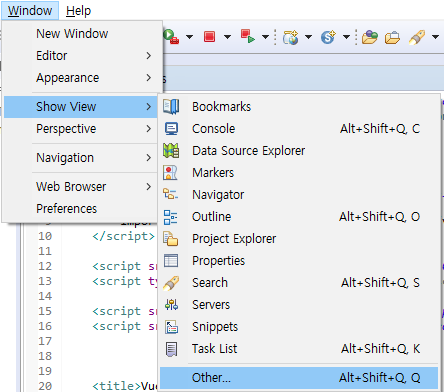This screenshot has height=392, width=444.
Task: Click the Search view flashlight icon
Action: pos(171,283)
